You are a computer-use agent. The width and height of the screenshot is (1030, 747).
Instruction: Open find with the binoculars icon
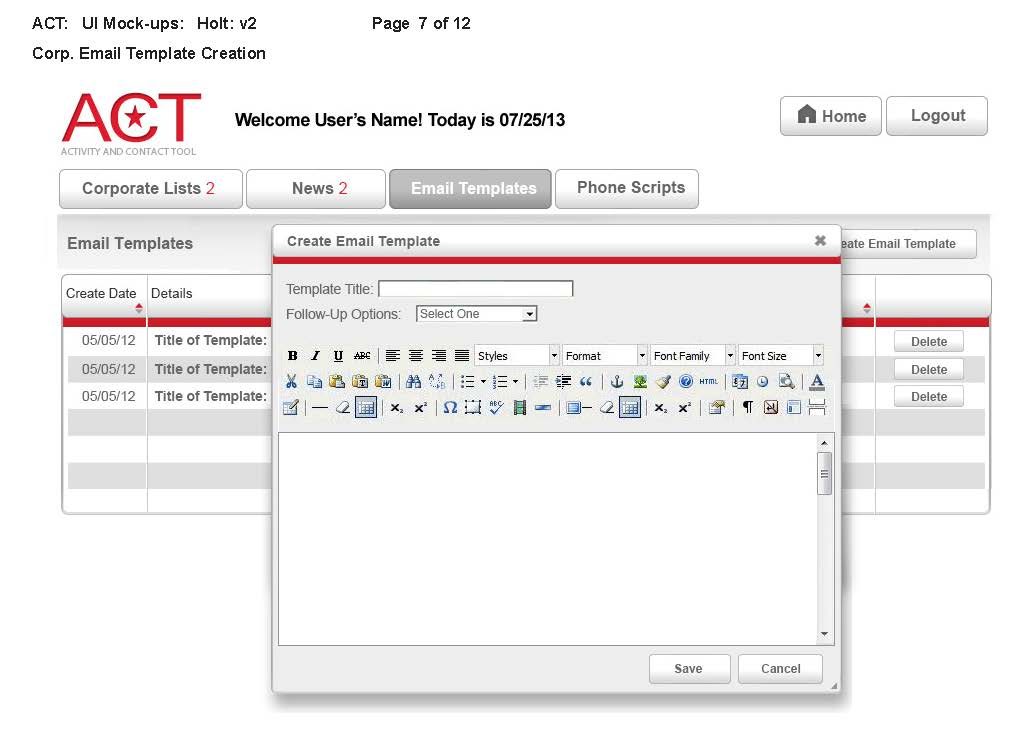click(x=413, y=382)
